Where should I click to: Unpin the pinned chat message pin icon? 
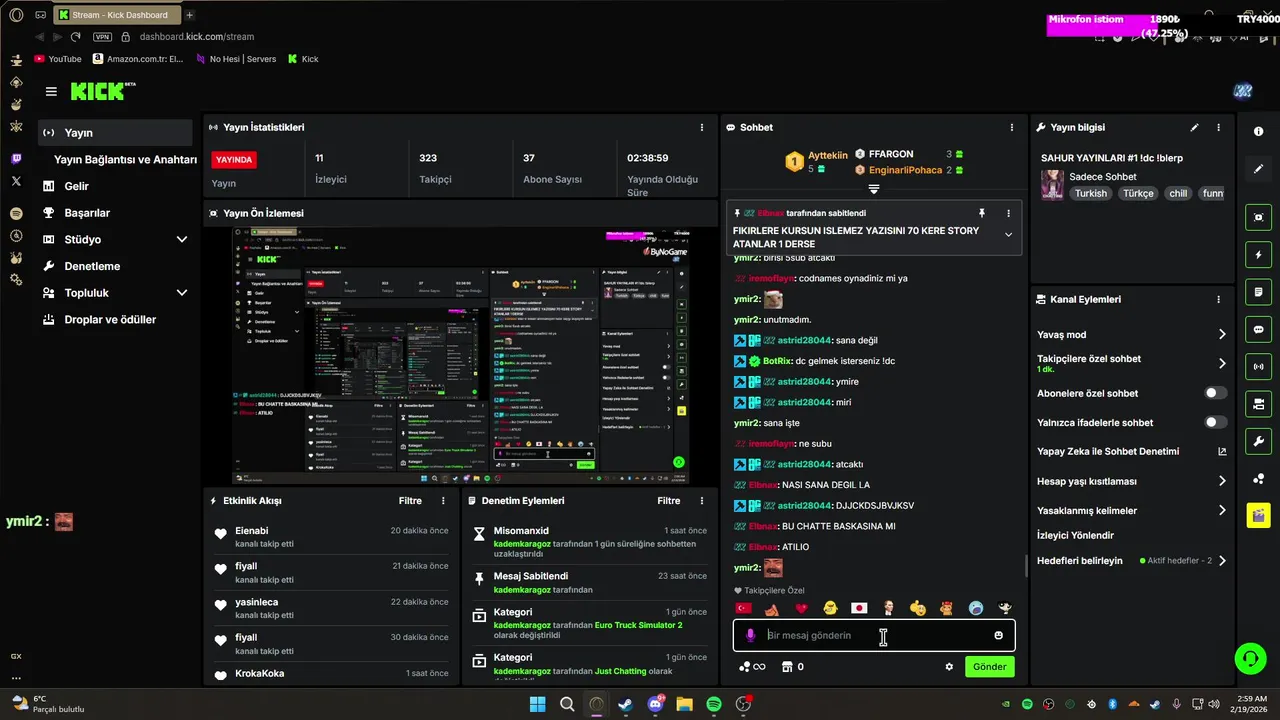click(982, 213)
